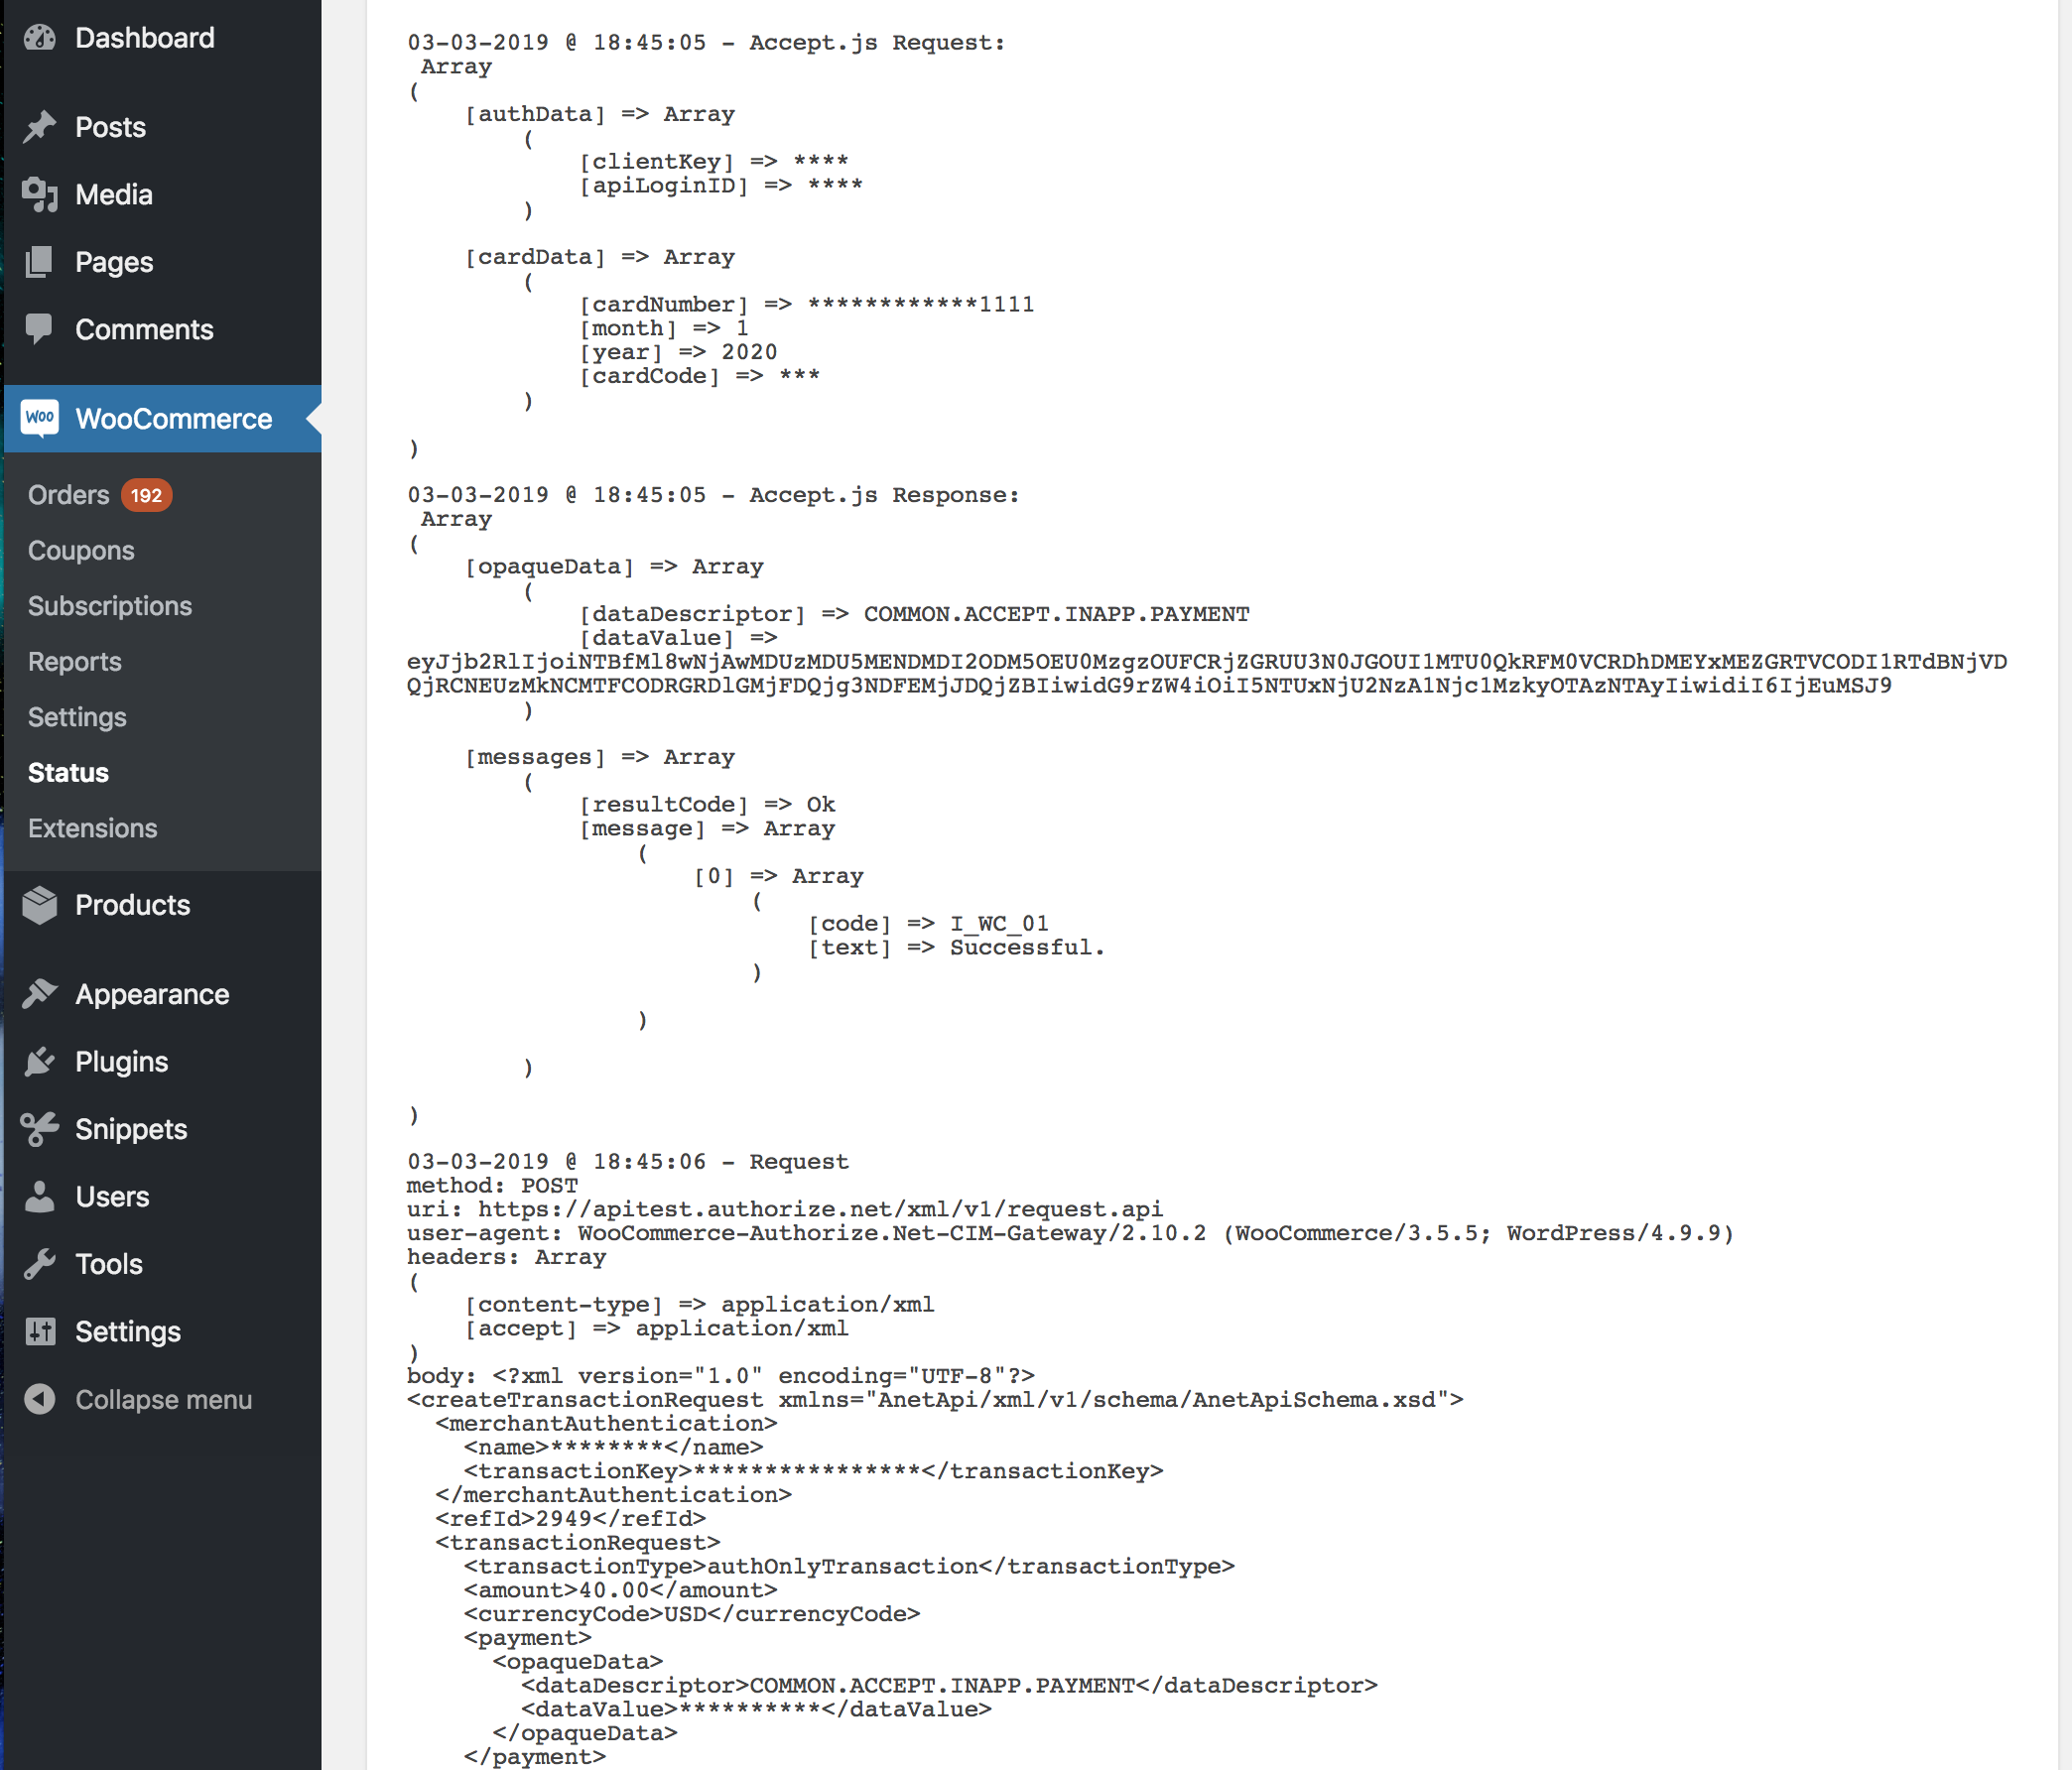Click the 192 pending orders badge
This screenshot has height=1770, width=2072.
pos(146,495)
